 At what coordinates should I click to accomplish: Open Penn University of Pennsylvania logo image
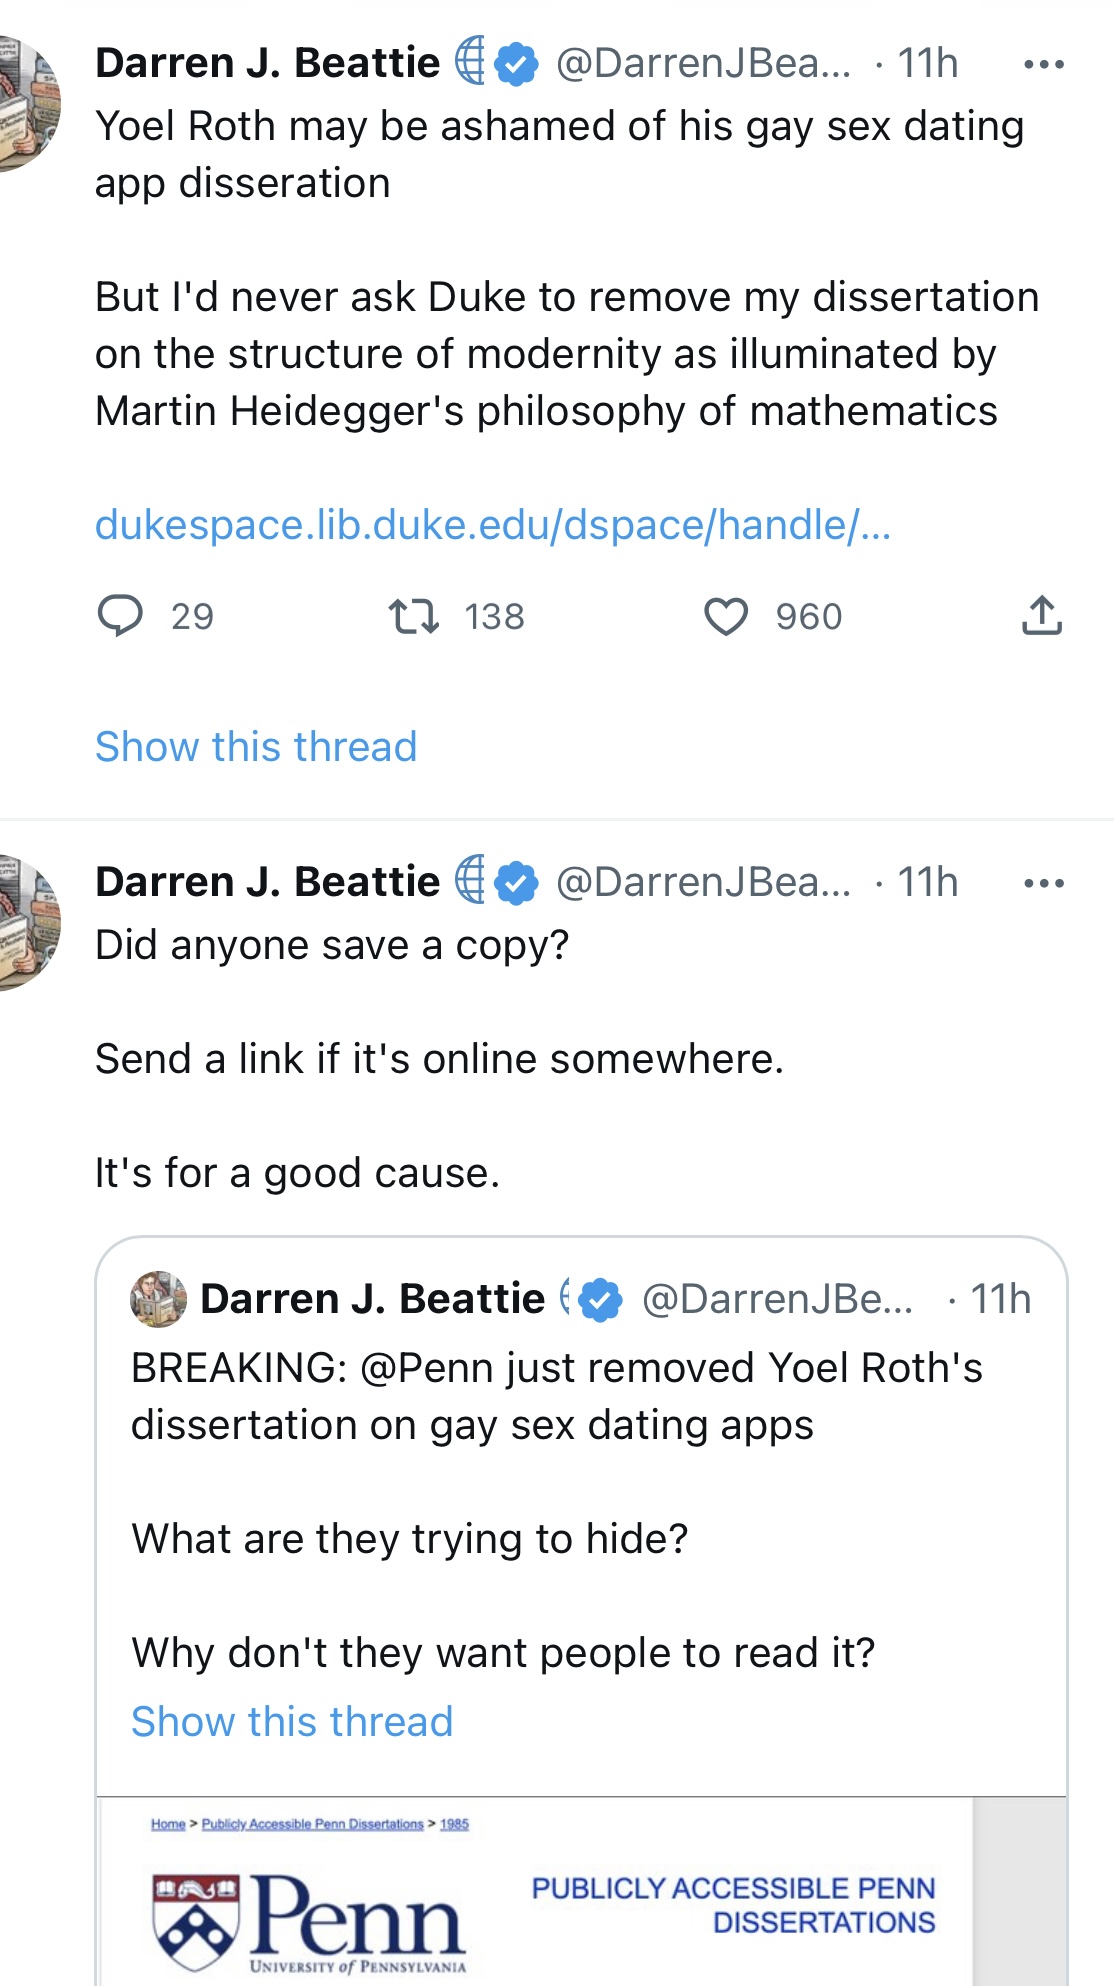tap(309, 1922)
